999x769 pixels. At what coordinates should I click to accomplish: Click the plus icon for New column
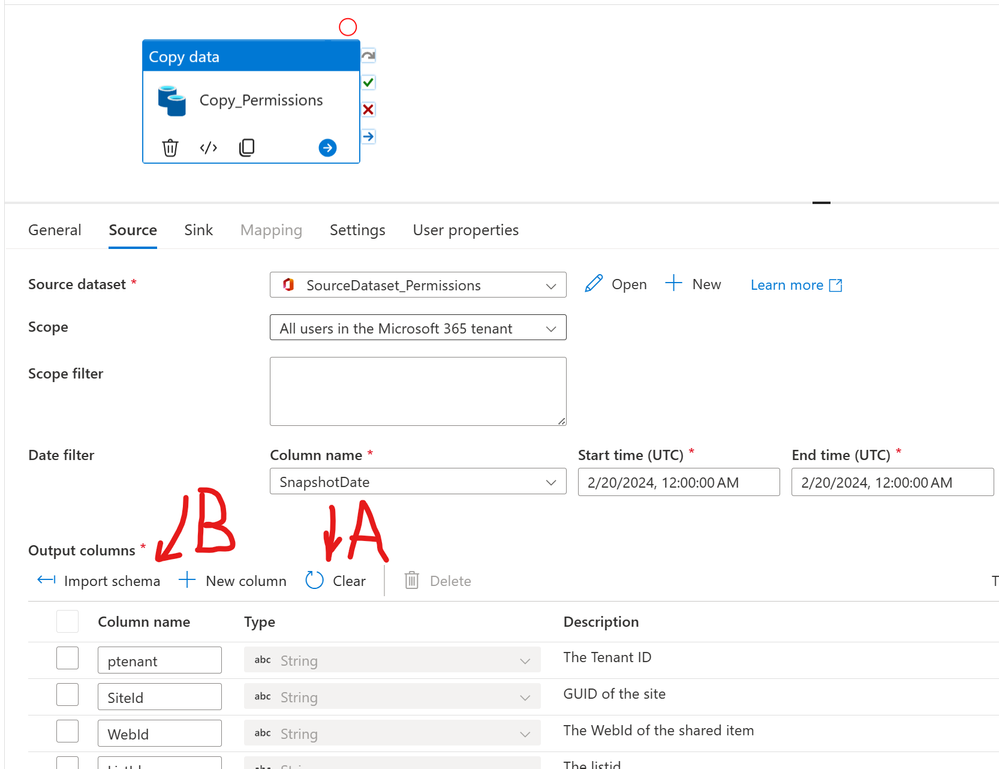[x=187, y=580]
